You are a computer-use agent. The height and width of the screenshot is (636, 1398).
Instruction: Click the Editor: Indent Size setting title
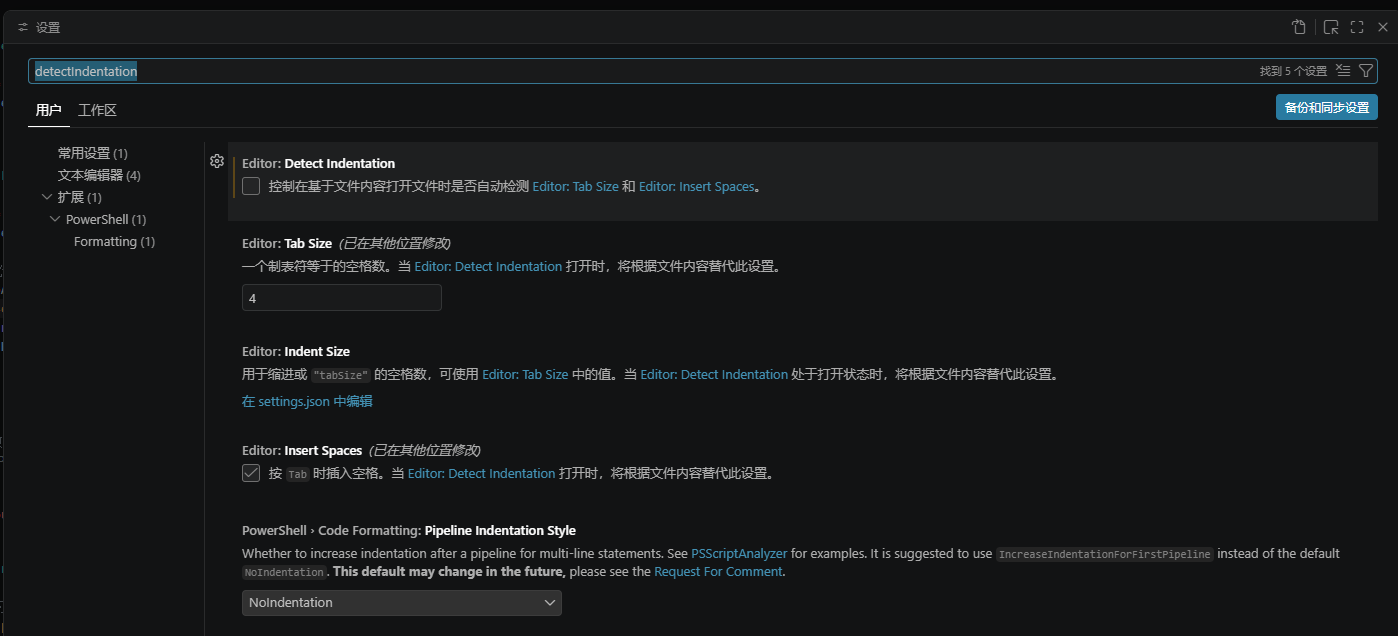(296, 351)
